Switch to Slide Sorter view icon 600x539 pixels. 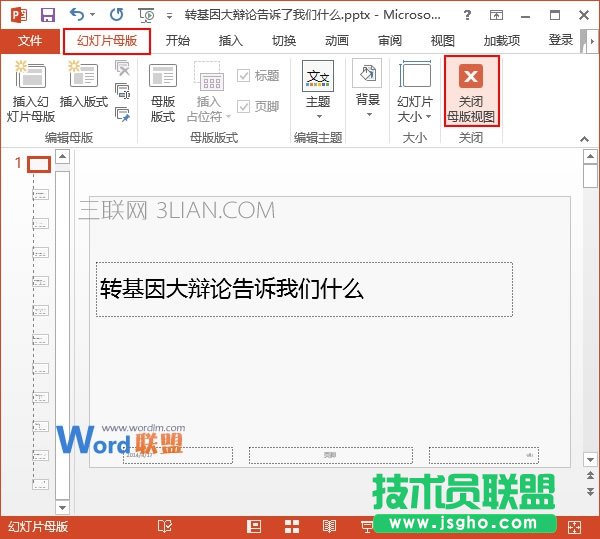click(292, 526)
